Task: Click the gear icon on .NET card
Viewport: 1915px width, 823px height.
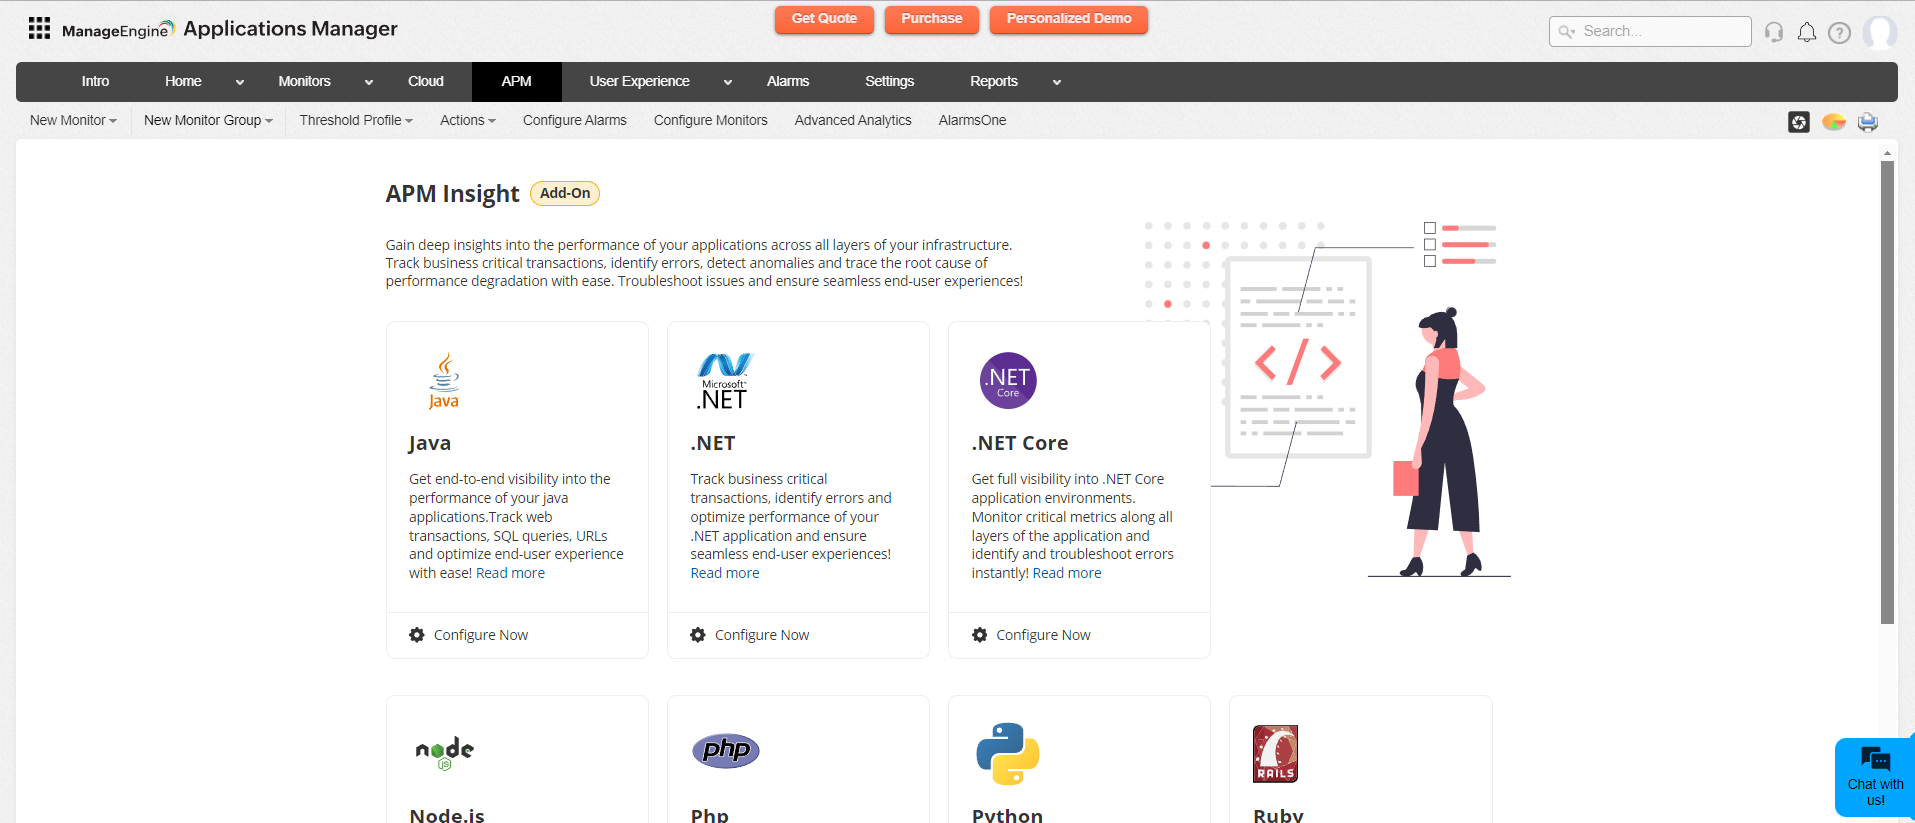Action: [698, 635]
